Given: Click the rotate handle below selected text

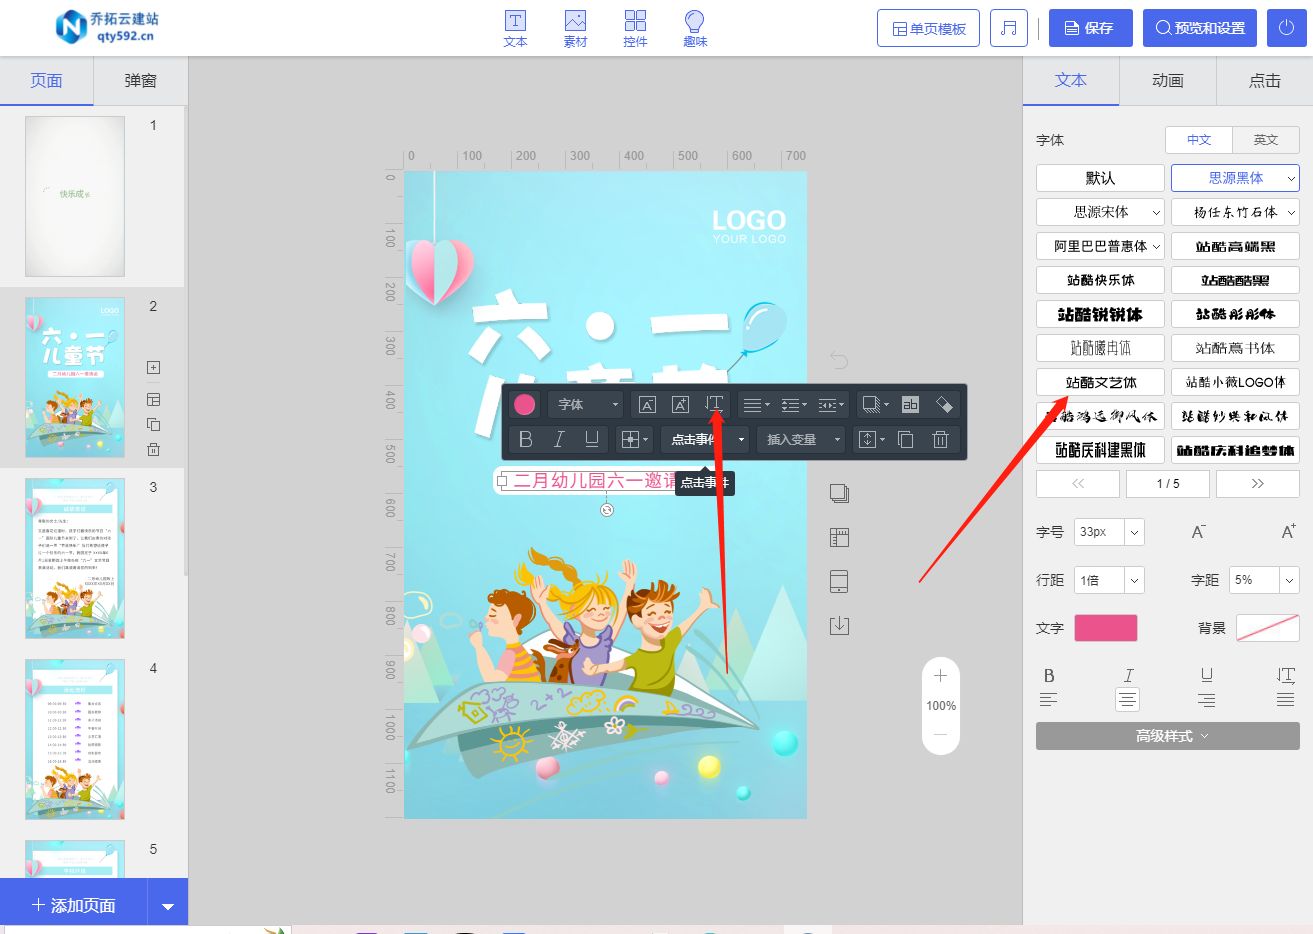Looking at the screenshot, I should pyautogui.click(x=606, y=510).
